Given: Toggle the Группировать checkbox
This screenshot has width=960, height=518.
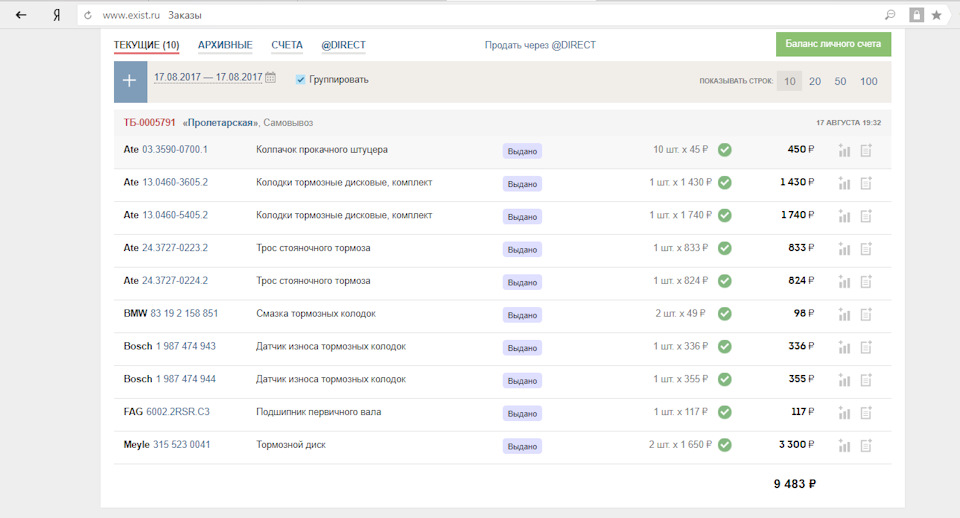Looking at the screenshot, I should coord(300,80).
